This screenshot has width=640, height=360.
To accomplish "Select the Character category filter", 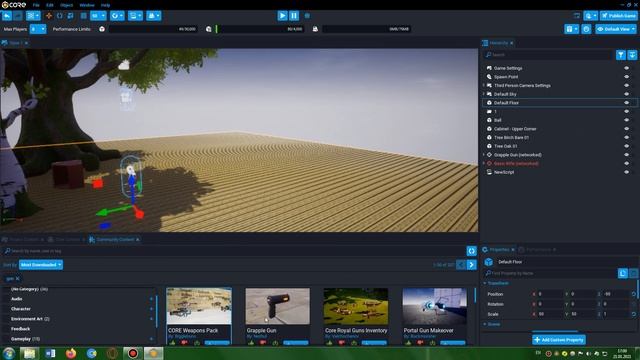I will [x=21, y=309].
